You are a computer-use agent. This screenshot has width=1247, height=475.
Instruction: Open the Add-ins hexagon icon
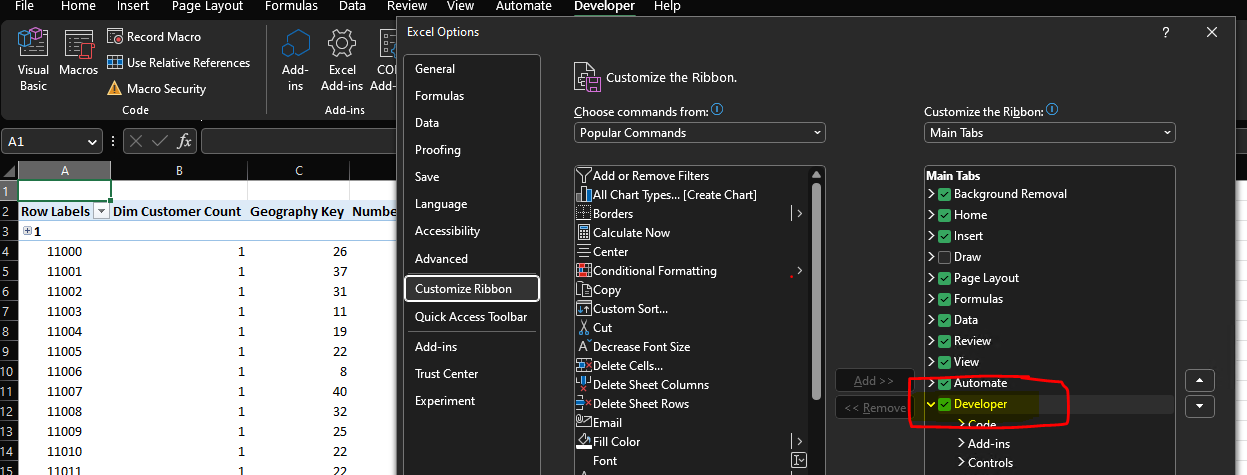[295, 44]
